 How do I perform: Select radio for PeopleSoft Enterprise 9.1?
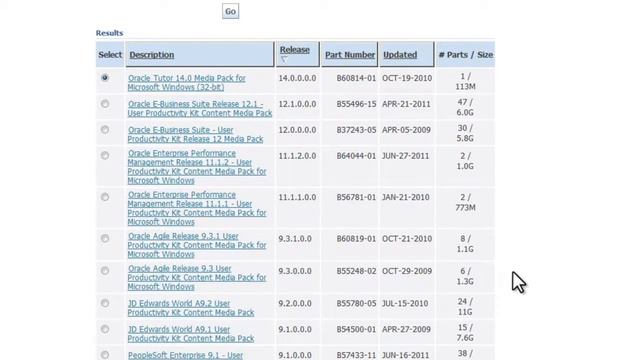tap(105, 355)
